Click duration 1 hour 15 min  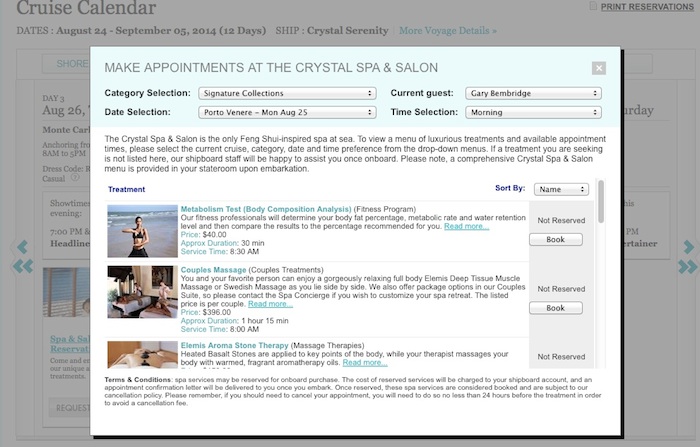(x=265, y=321)
